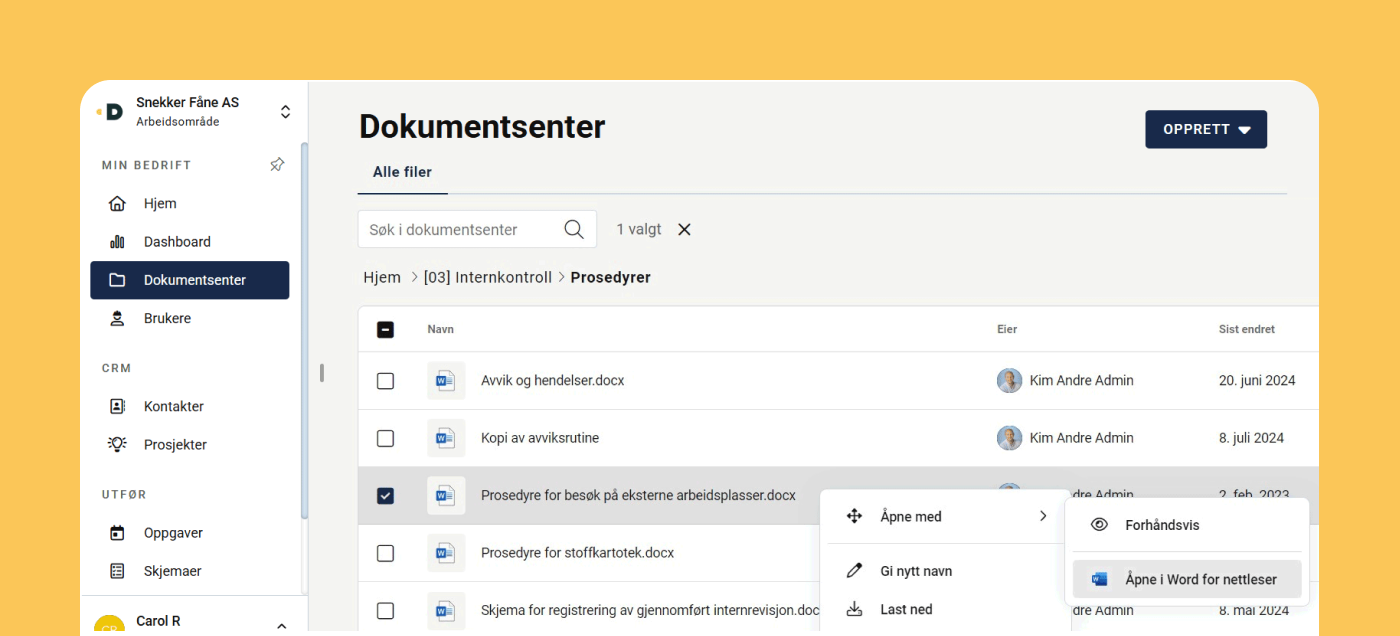Viewport: 1400px width, 636px height.
Task: Uncheck the selected Prosedyre for besøk row
Action: point(385,495)
